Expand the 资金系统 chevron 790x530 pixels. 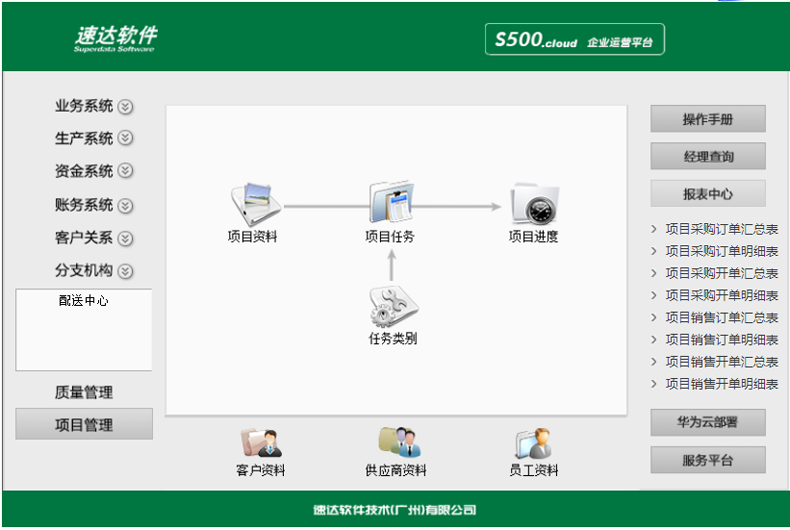[125, 171]
